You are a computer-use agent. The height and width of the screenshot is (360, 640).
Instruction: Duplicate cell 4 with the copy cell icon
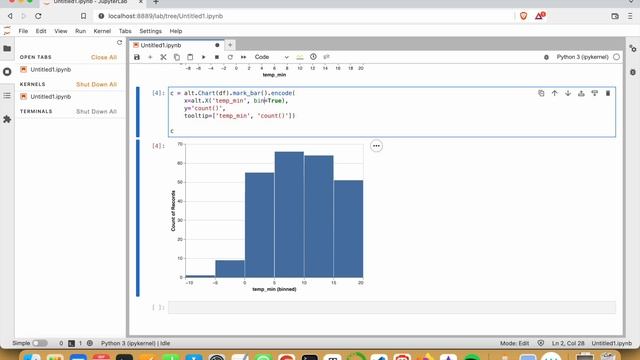(x=541, y=93)
